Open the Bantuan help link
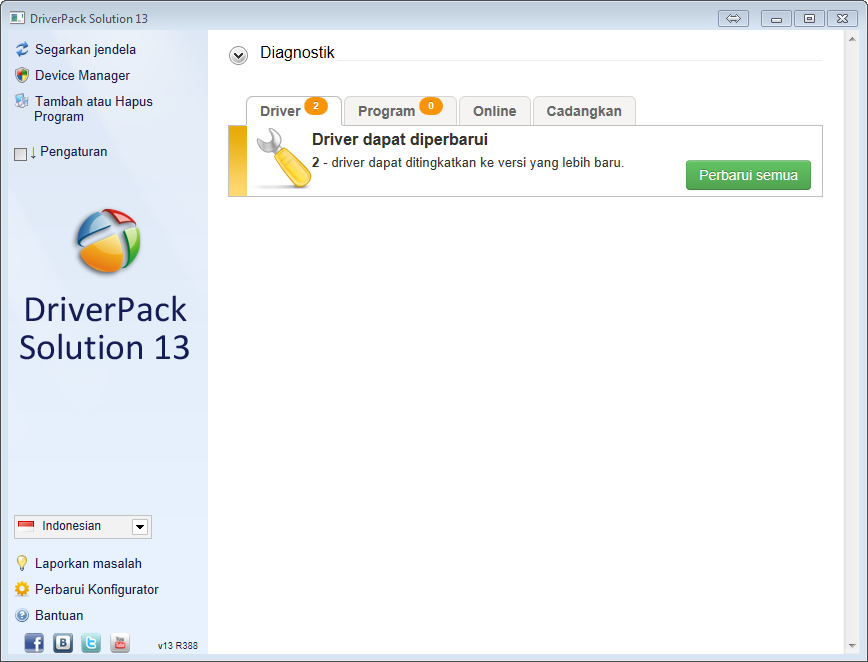This screenshot has height=662, width=868. tap(59, 616)
